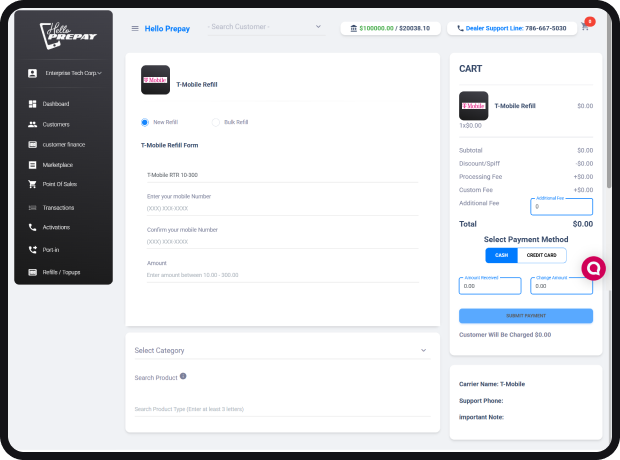Click the 'Select Payment Method' heading

click(x=526, y=239)
